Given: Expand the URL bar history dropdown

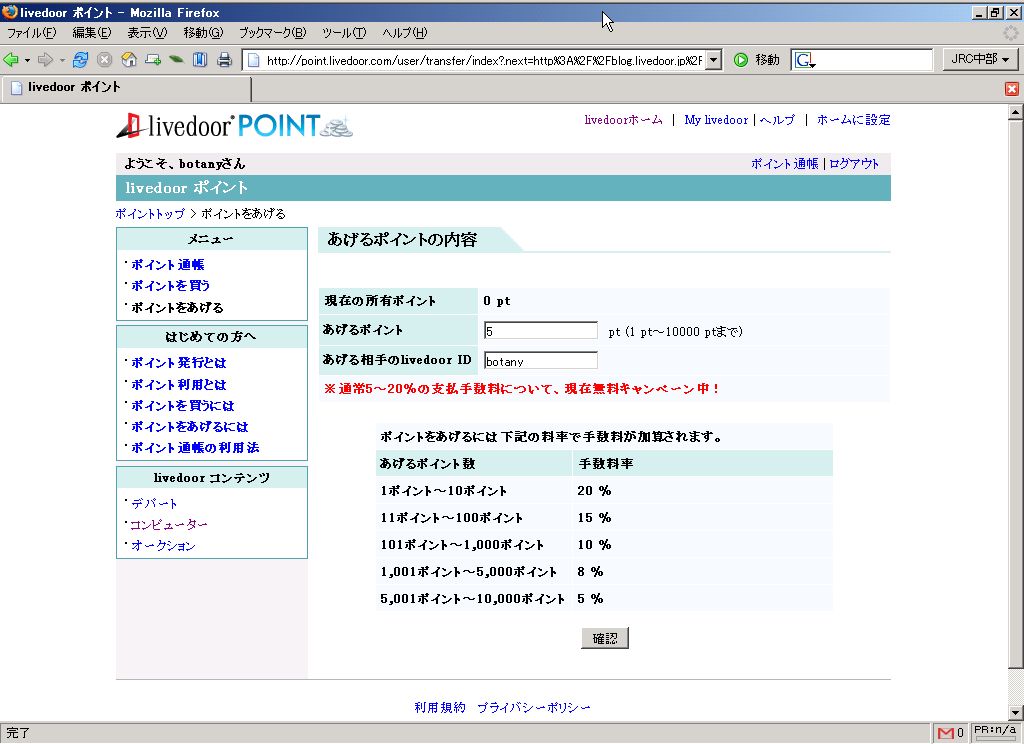Looking at the screenshot, I should pos(714,61).
